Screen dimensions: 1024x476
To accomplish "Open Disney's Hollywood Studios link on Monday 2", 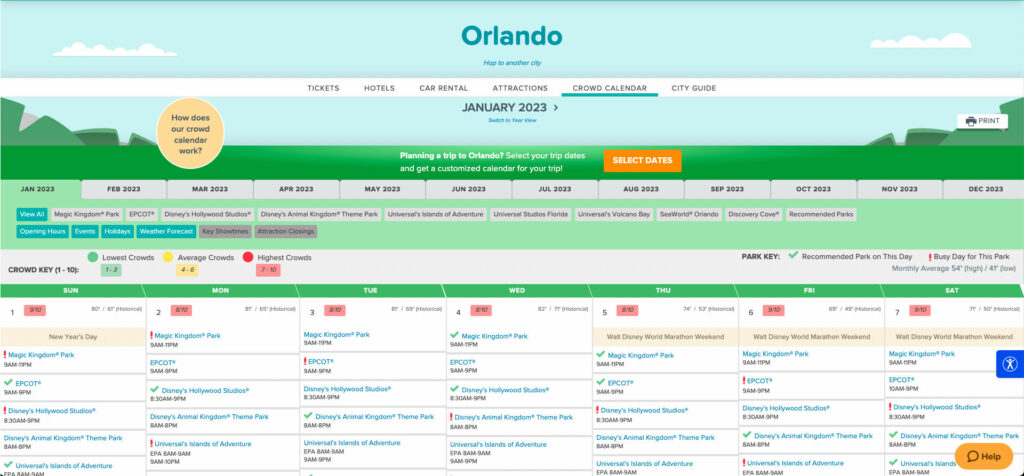I will pos(205,390).
